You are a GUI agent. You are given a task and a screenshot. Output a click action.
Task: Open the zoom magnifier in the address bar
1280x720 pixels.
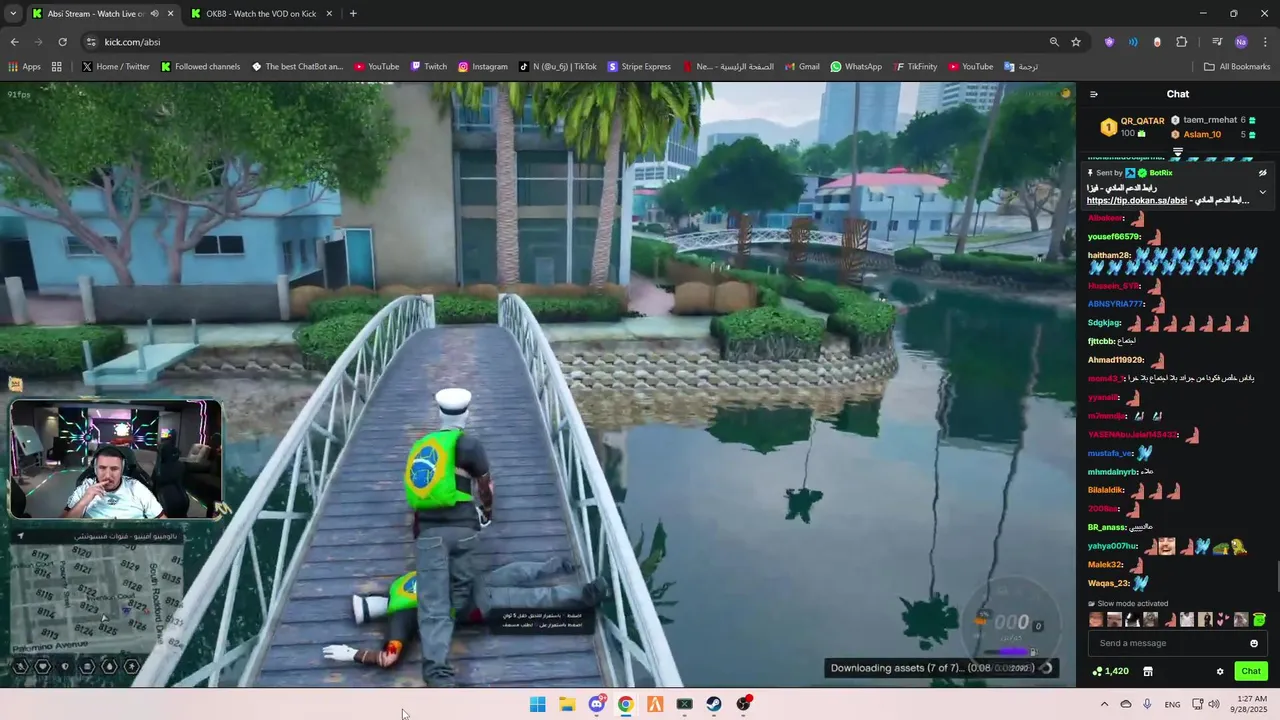[x=1054, y=42]
